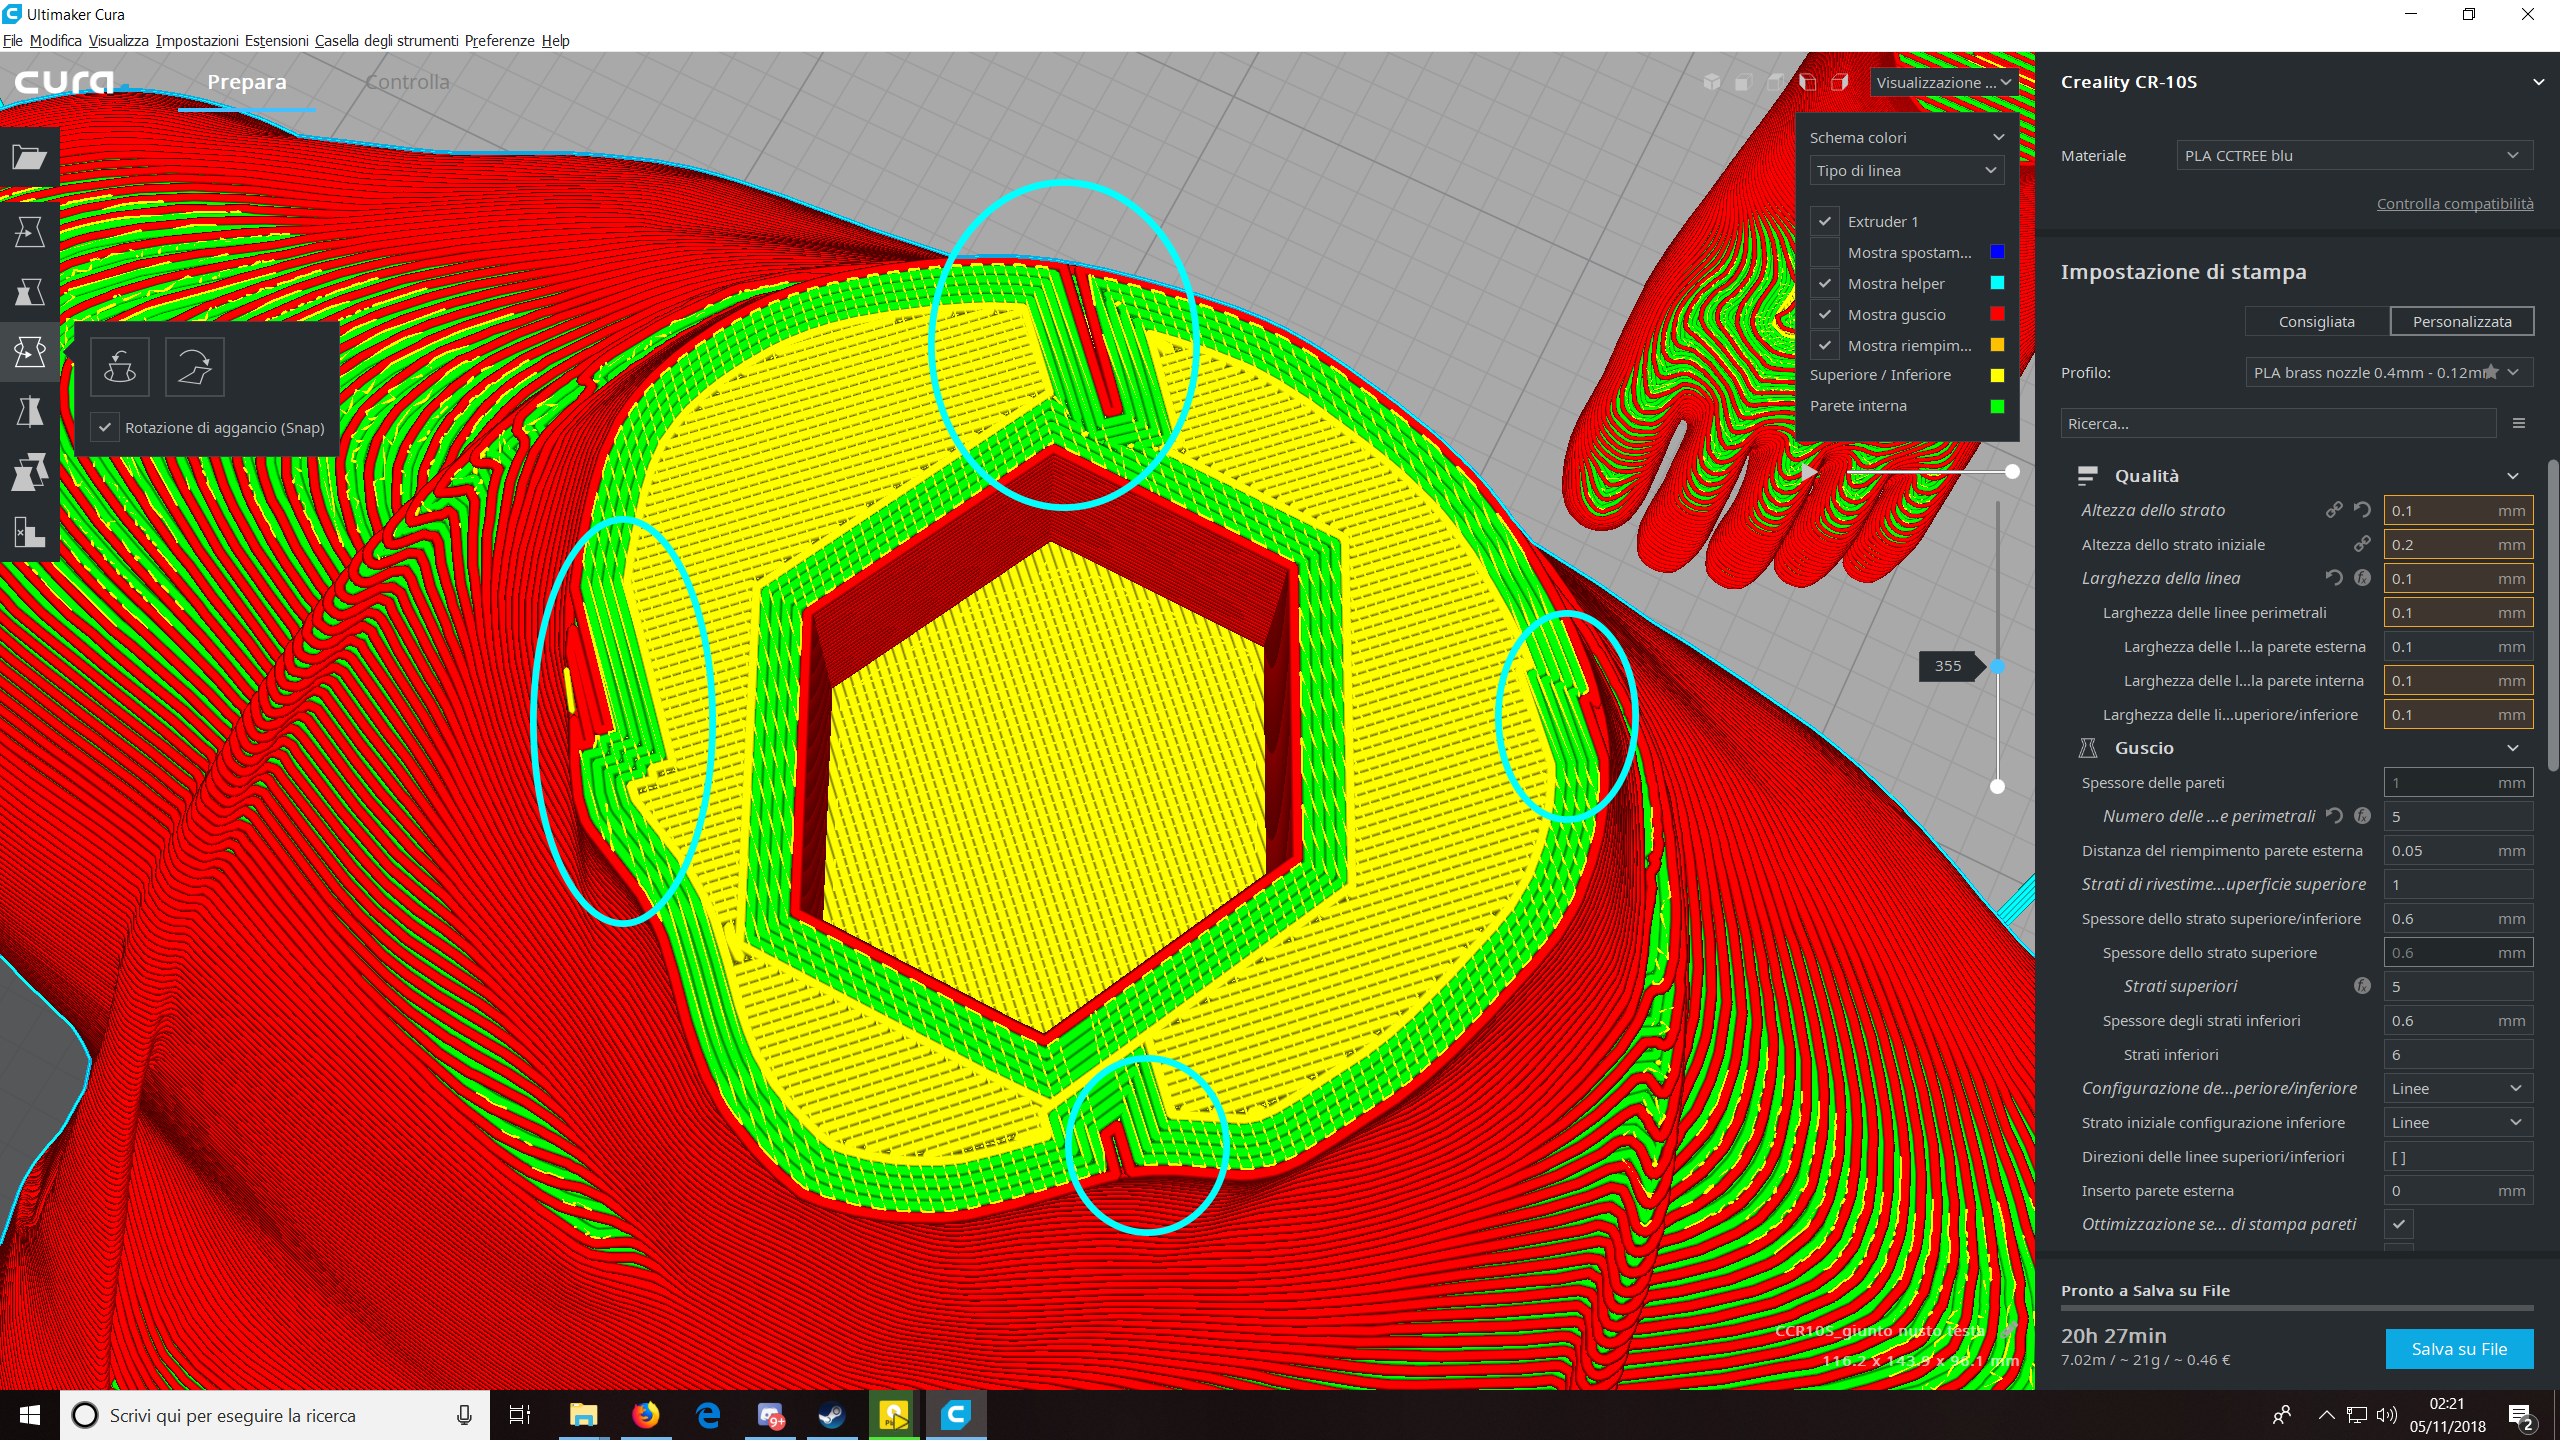This screenshot has height=1440, width=2560.
Task: Click in the Ricerca settings search field
Action: point(2278,424)
